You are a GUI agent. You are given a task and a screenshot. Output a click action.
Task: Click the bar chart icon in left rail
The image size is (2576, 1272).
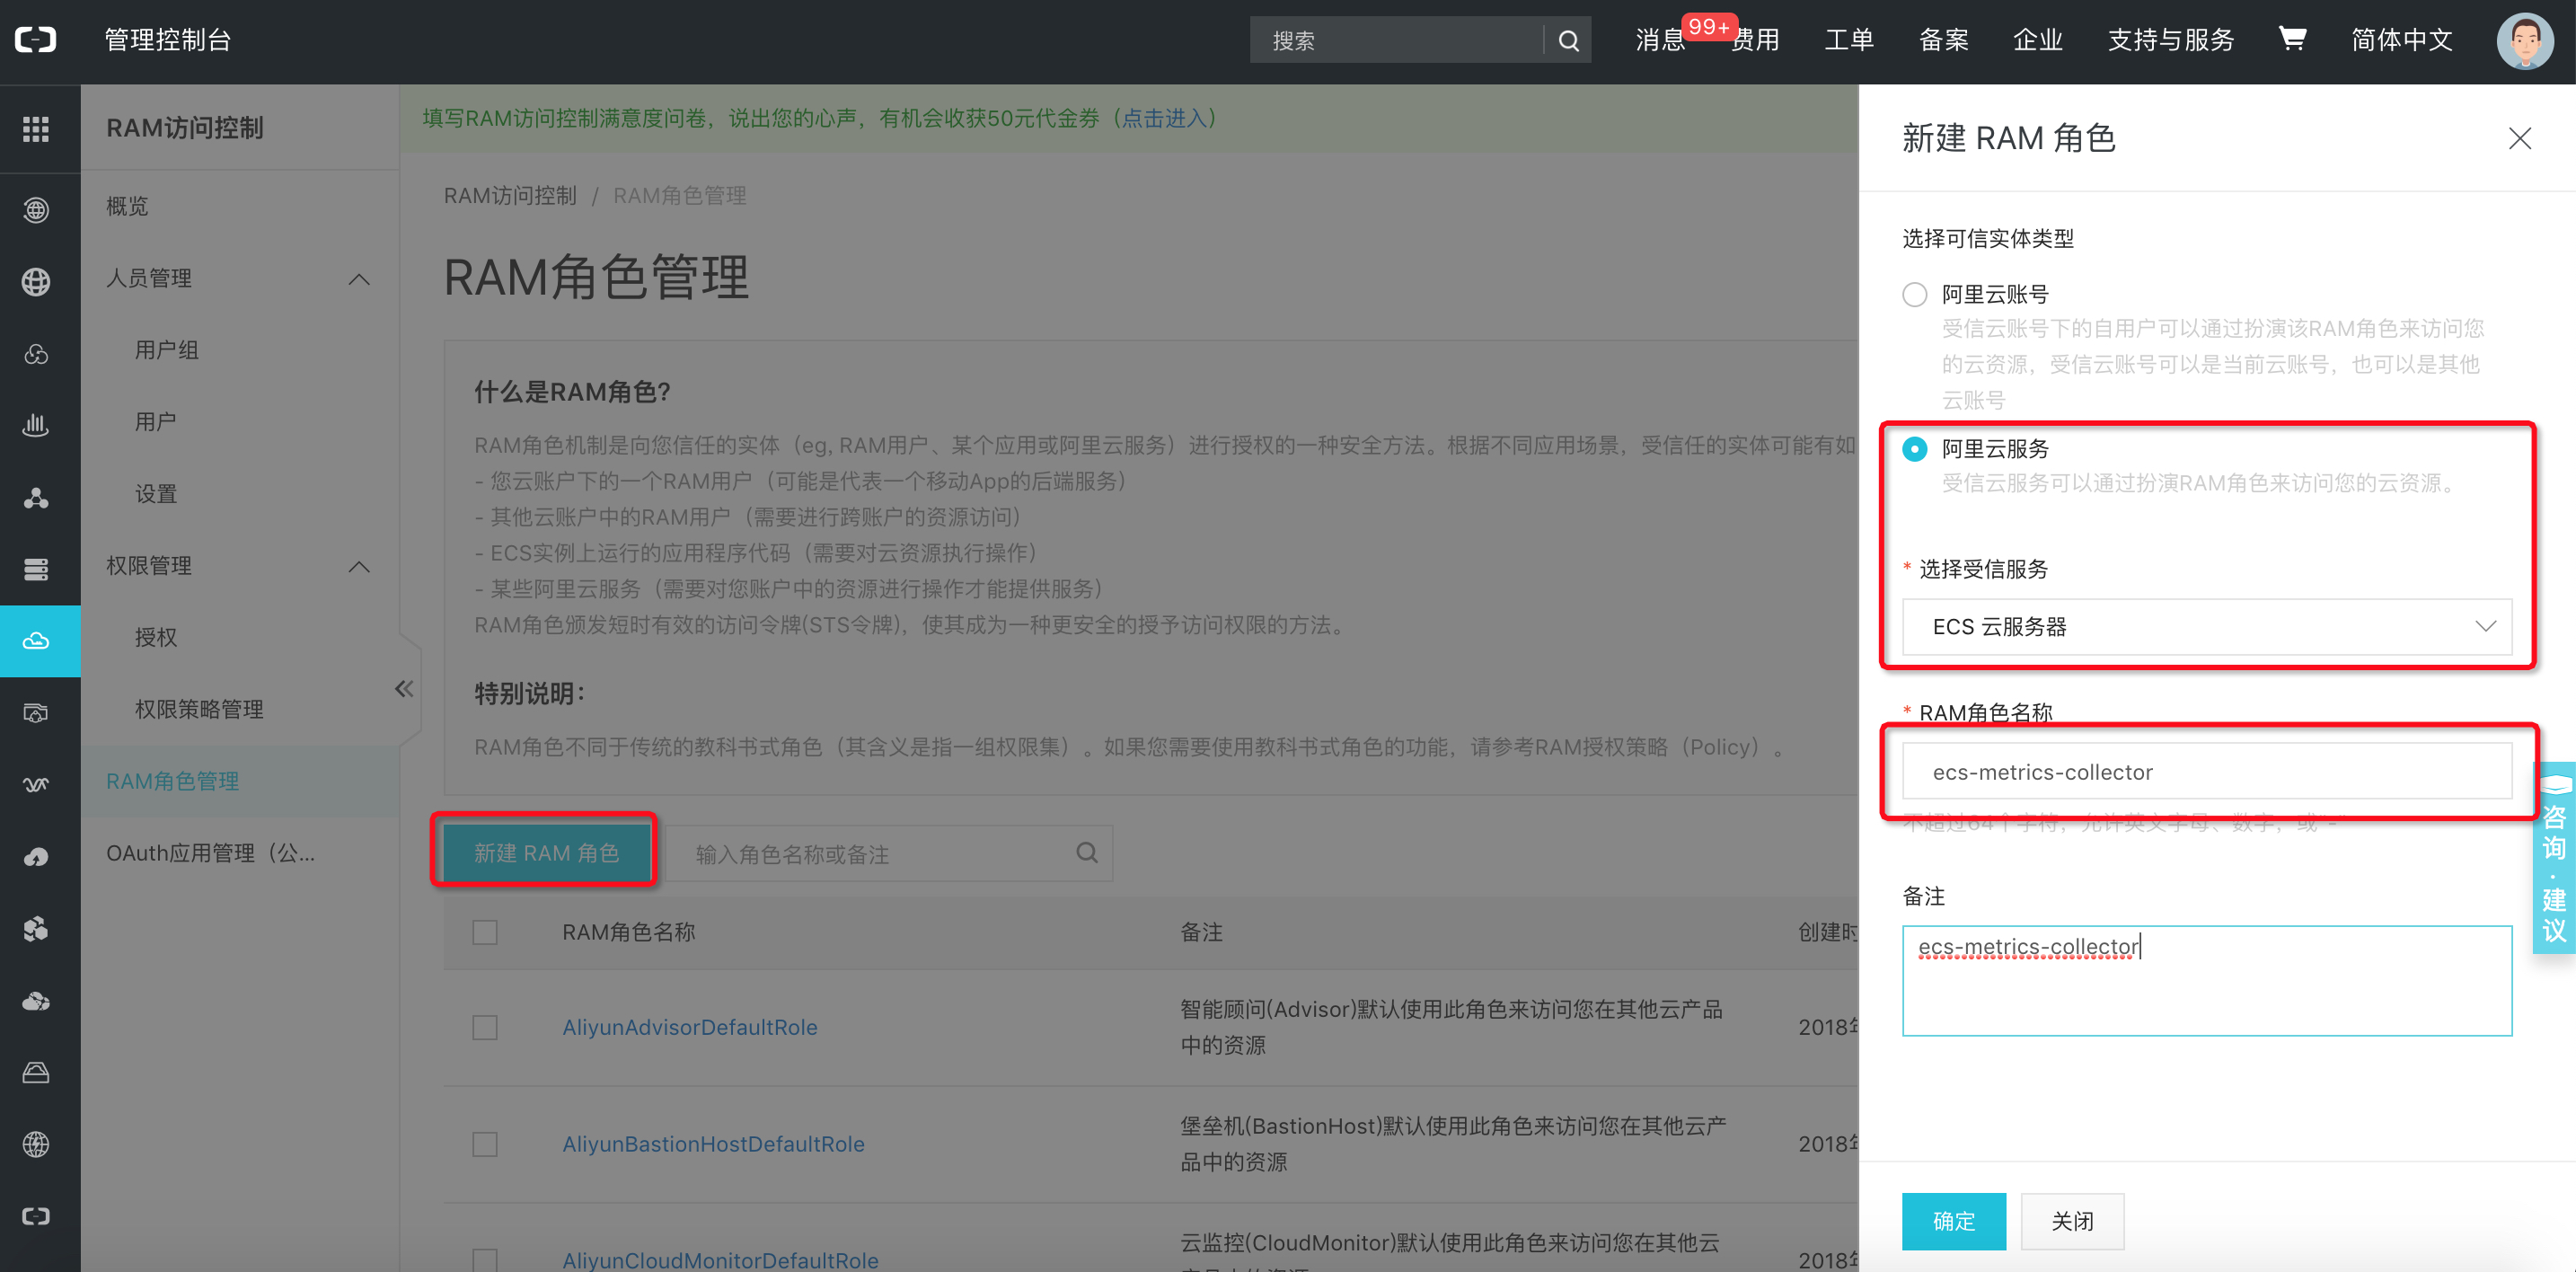pos(36,425)
